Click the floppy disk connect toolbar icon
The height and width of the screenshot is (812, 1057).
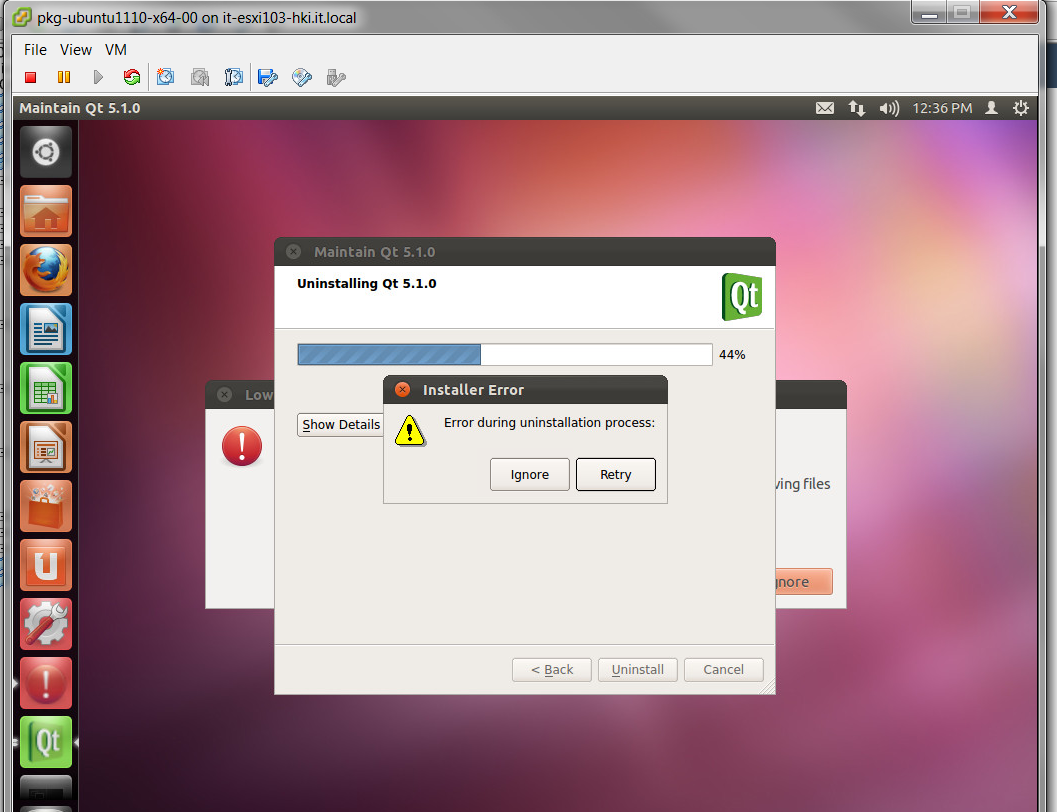point(267,77)
